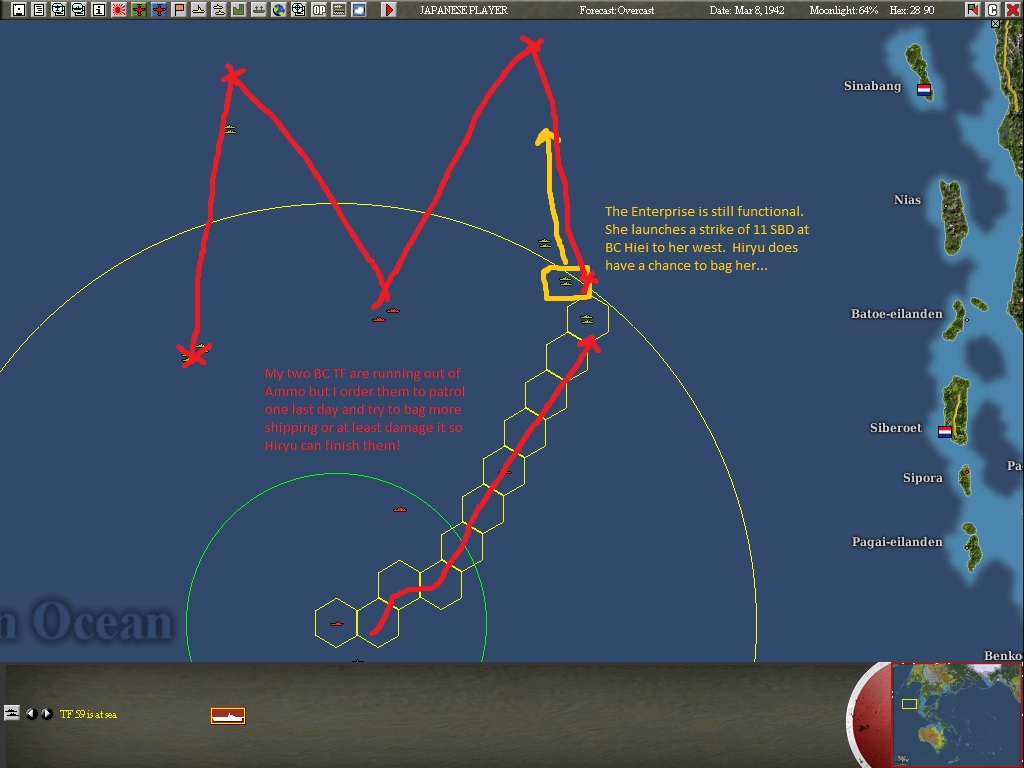
Task: Click the 'Forecast: Overcast' status text
Action: point(616,10)
